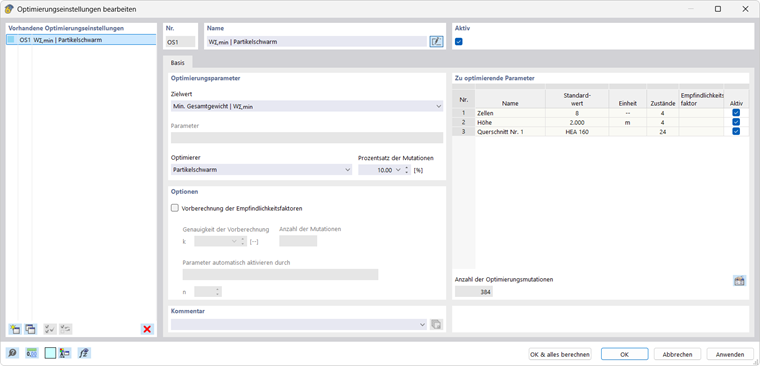The image size is (760, 366).
Task: Click the invert selection icon
Action: (65, 329)
